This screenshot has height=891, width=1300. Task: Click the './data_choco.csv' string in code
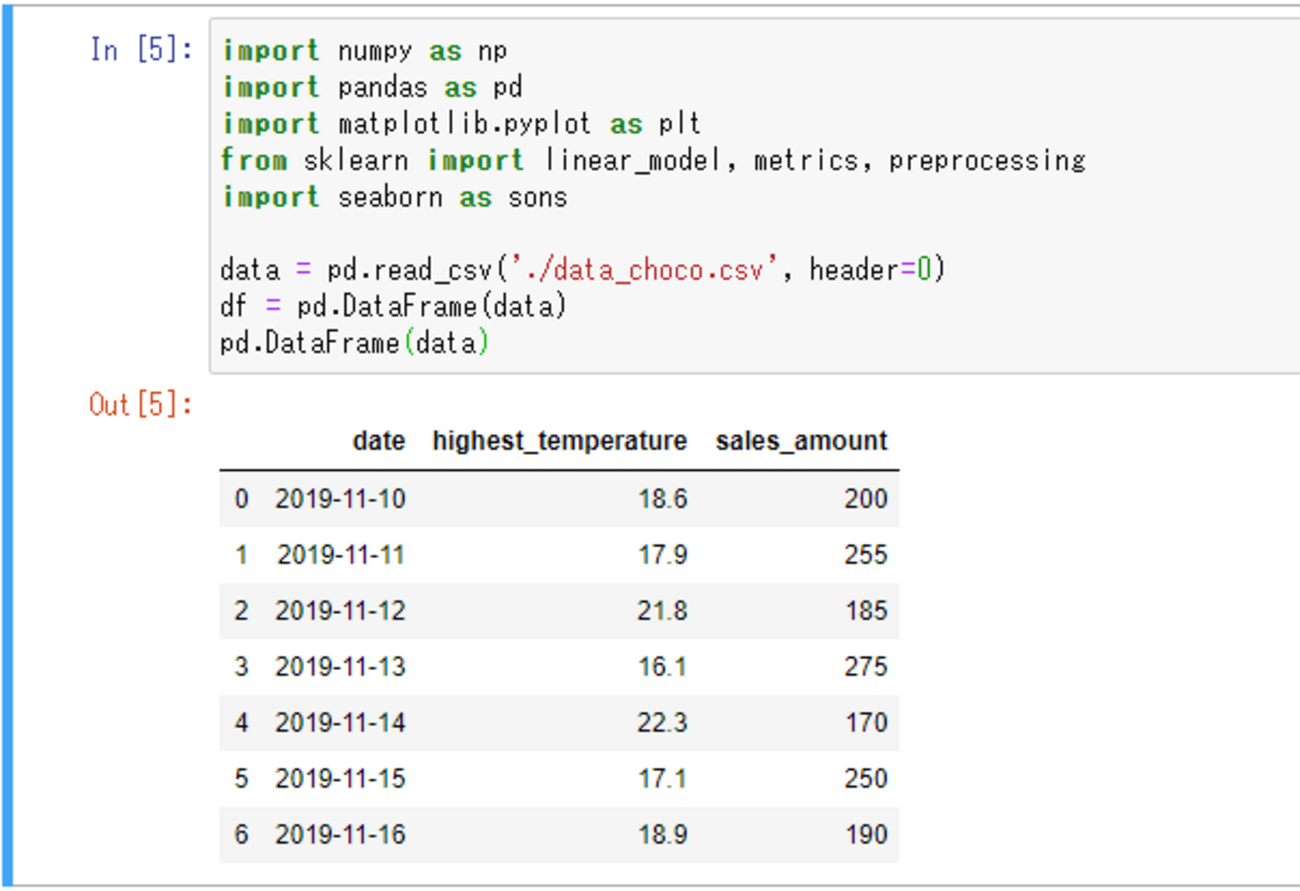pyautogui.click(x=645, y=270)
